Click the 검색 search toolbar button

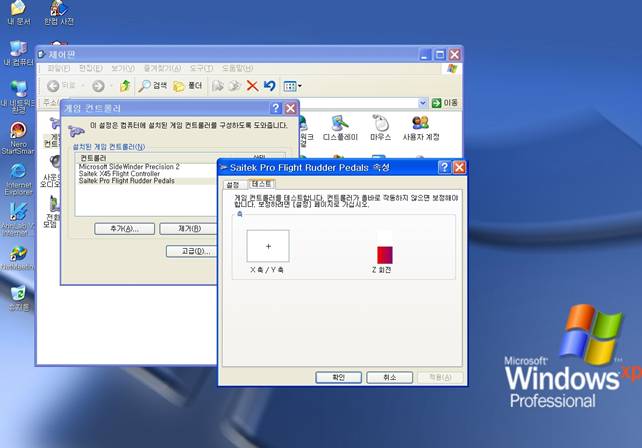point(153,86)
